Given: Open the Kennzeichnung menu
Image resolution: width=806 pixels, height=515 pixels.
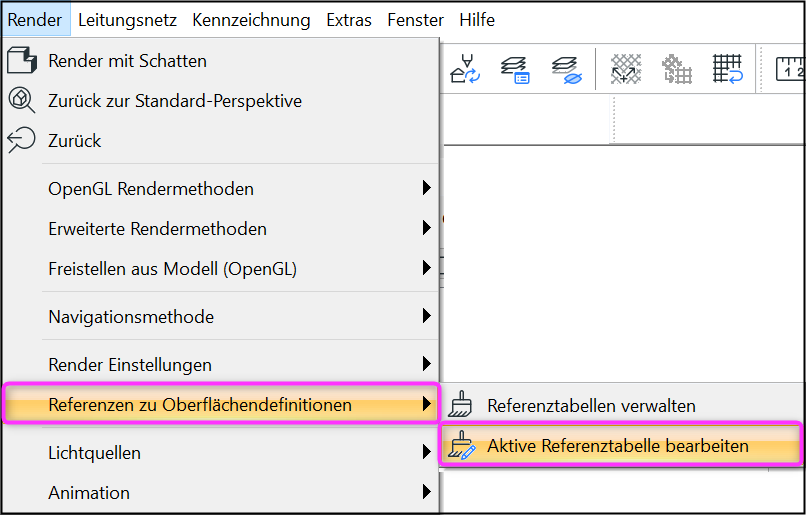Looking at the screenshot, I should click(251, 20).
